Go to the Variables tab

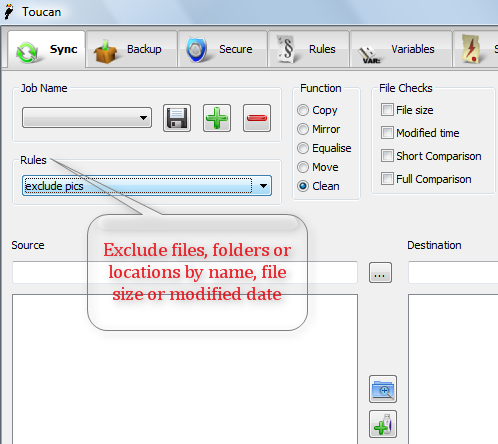[x=401, y=49]
